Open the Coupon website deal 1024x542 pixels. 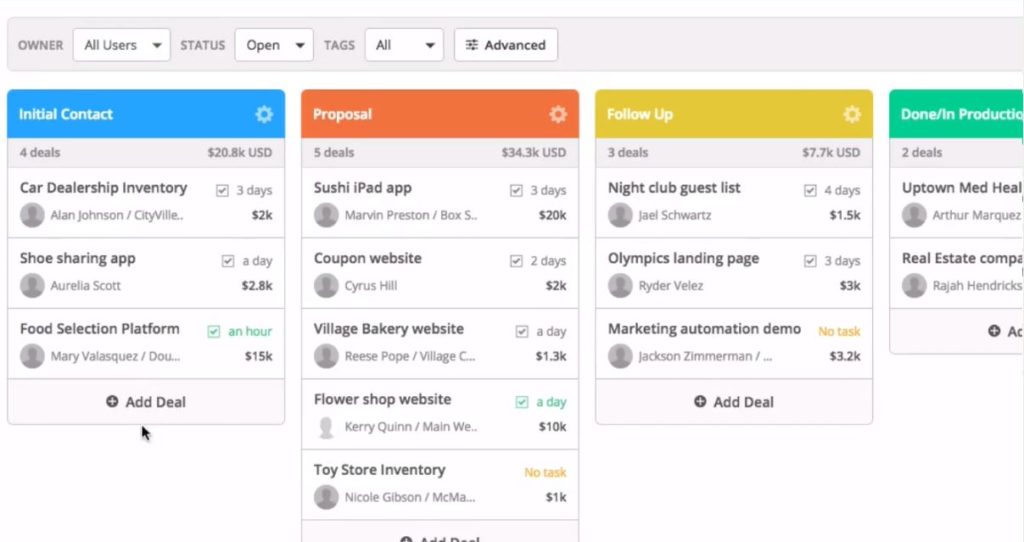pyautogui.click(x=368, y=259)
